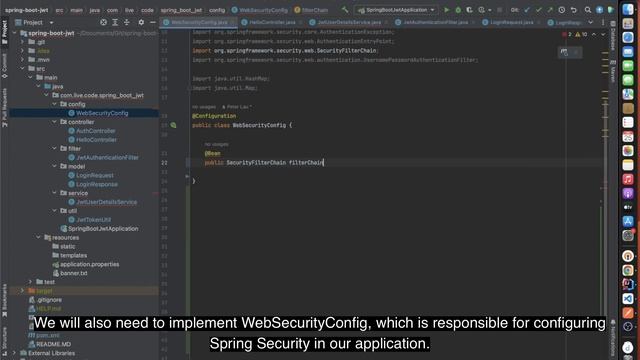
Task: Toggle the Commit tool window button
Action: click(4, 66)
